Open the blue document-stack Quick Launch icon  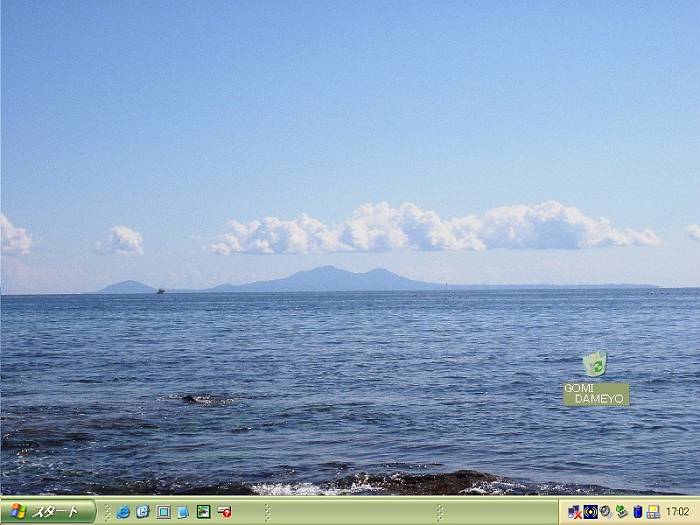[183, 512]
